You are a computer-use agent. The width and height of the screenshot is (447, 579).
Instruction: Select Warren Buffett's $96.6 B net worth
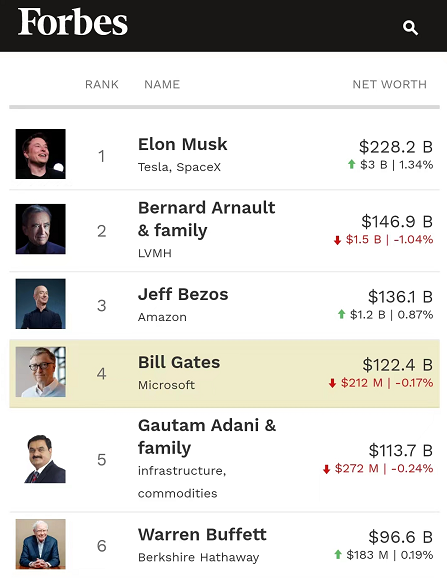[400, 537]
